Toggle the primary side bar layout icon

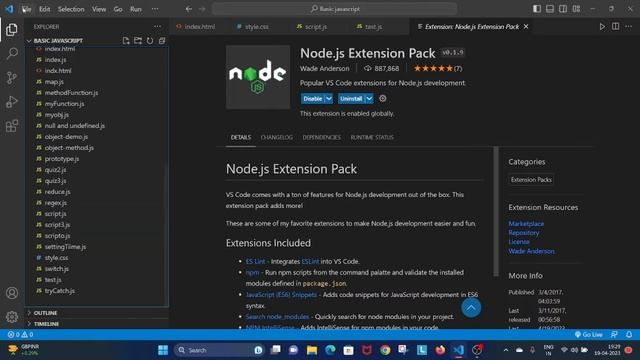pyautogui.click(x=537, y=9)
